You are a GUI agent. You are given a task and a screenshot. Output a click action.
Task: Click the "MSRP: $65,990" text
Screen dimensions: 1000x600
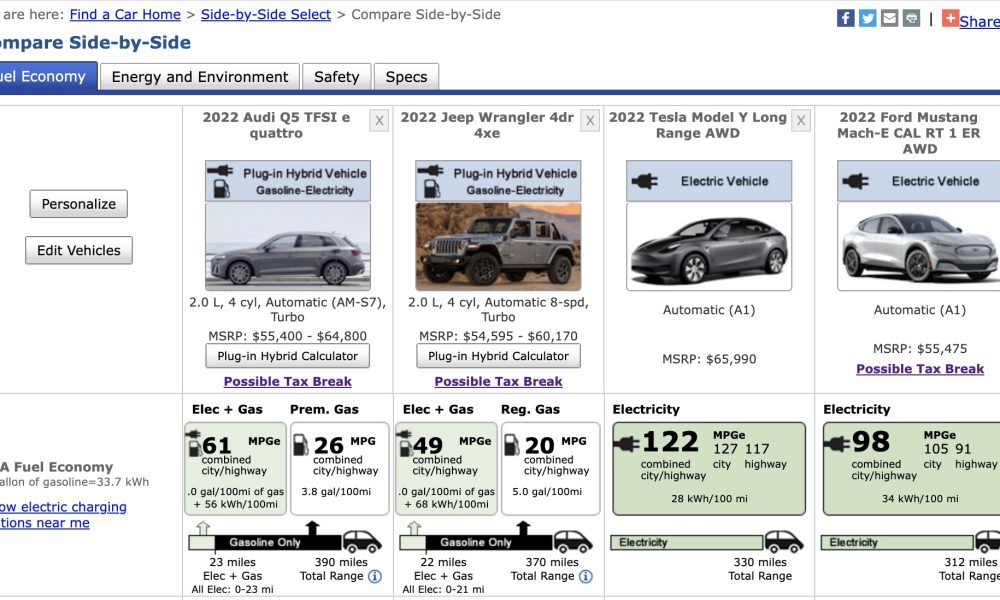point(709,360)
